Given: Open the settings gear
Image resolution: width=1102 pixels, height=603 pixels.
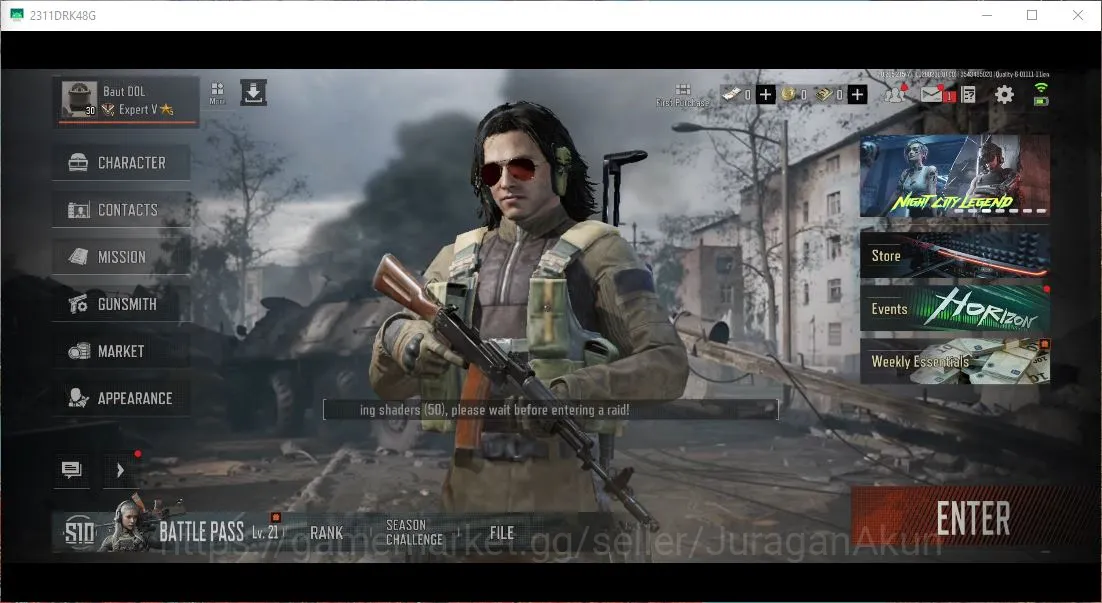Looking at the screenshot, I should [1004, 94].
